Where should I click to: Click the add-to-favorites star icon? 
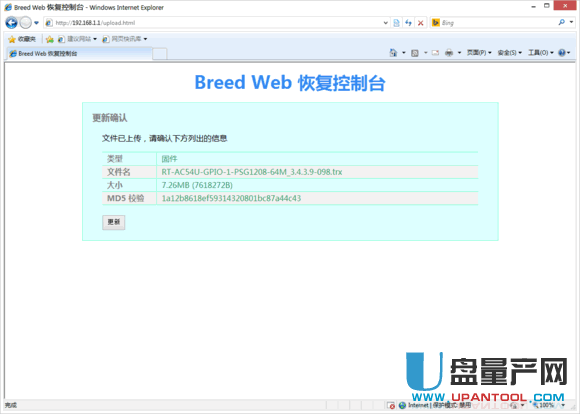point(50,39)
